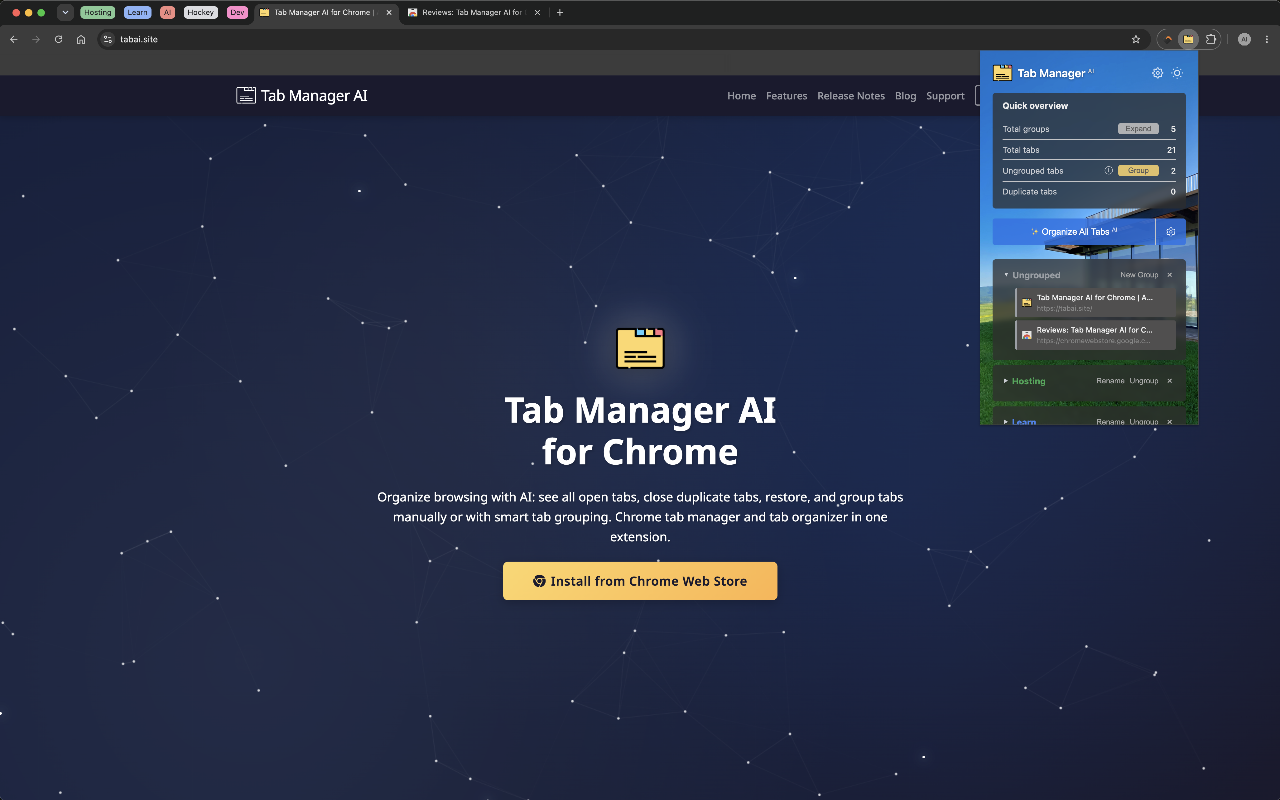
Task: Open the Organize All Tabs settings gear
Action: click(x=1171, y=232)
